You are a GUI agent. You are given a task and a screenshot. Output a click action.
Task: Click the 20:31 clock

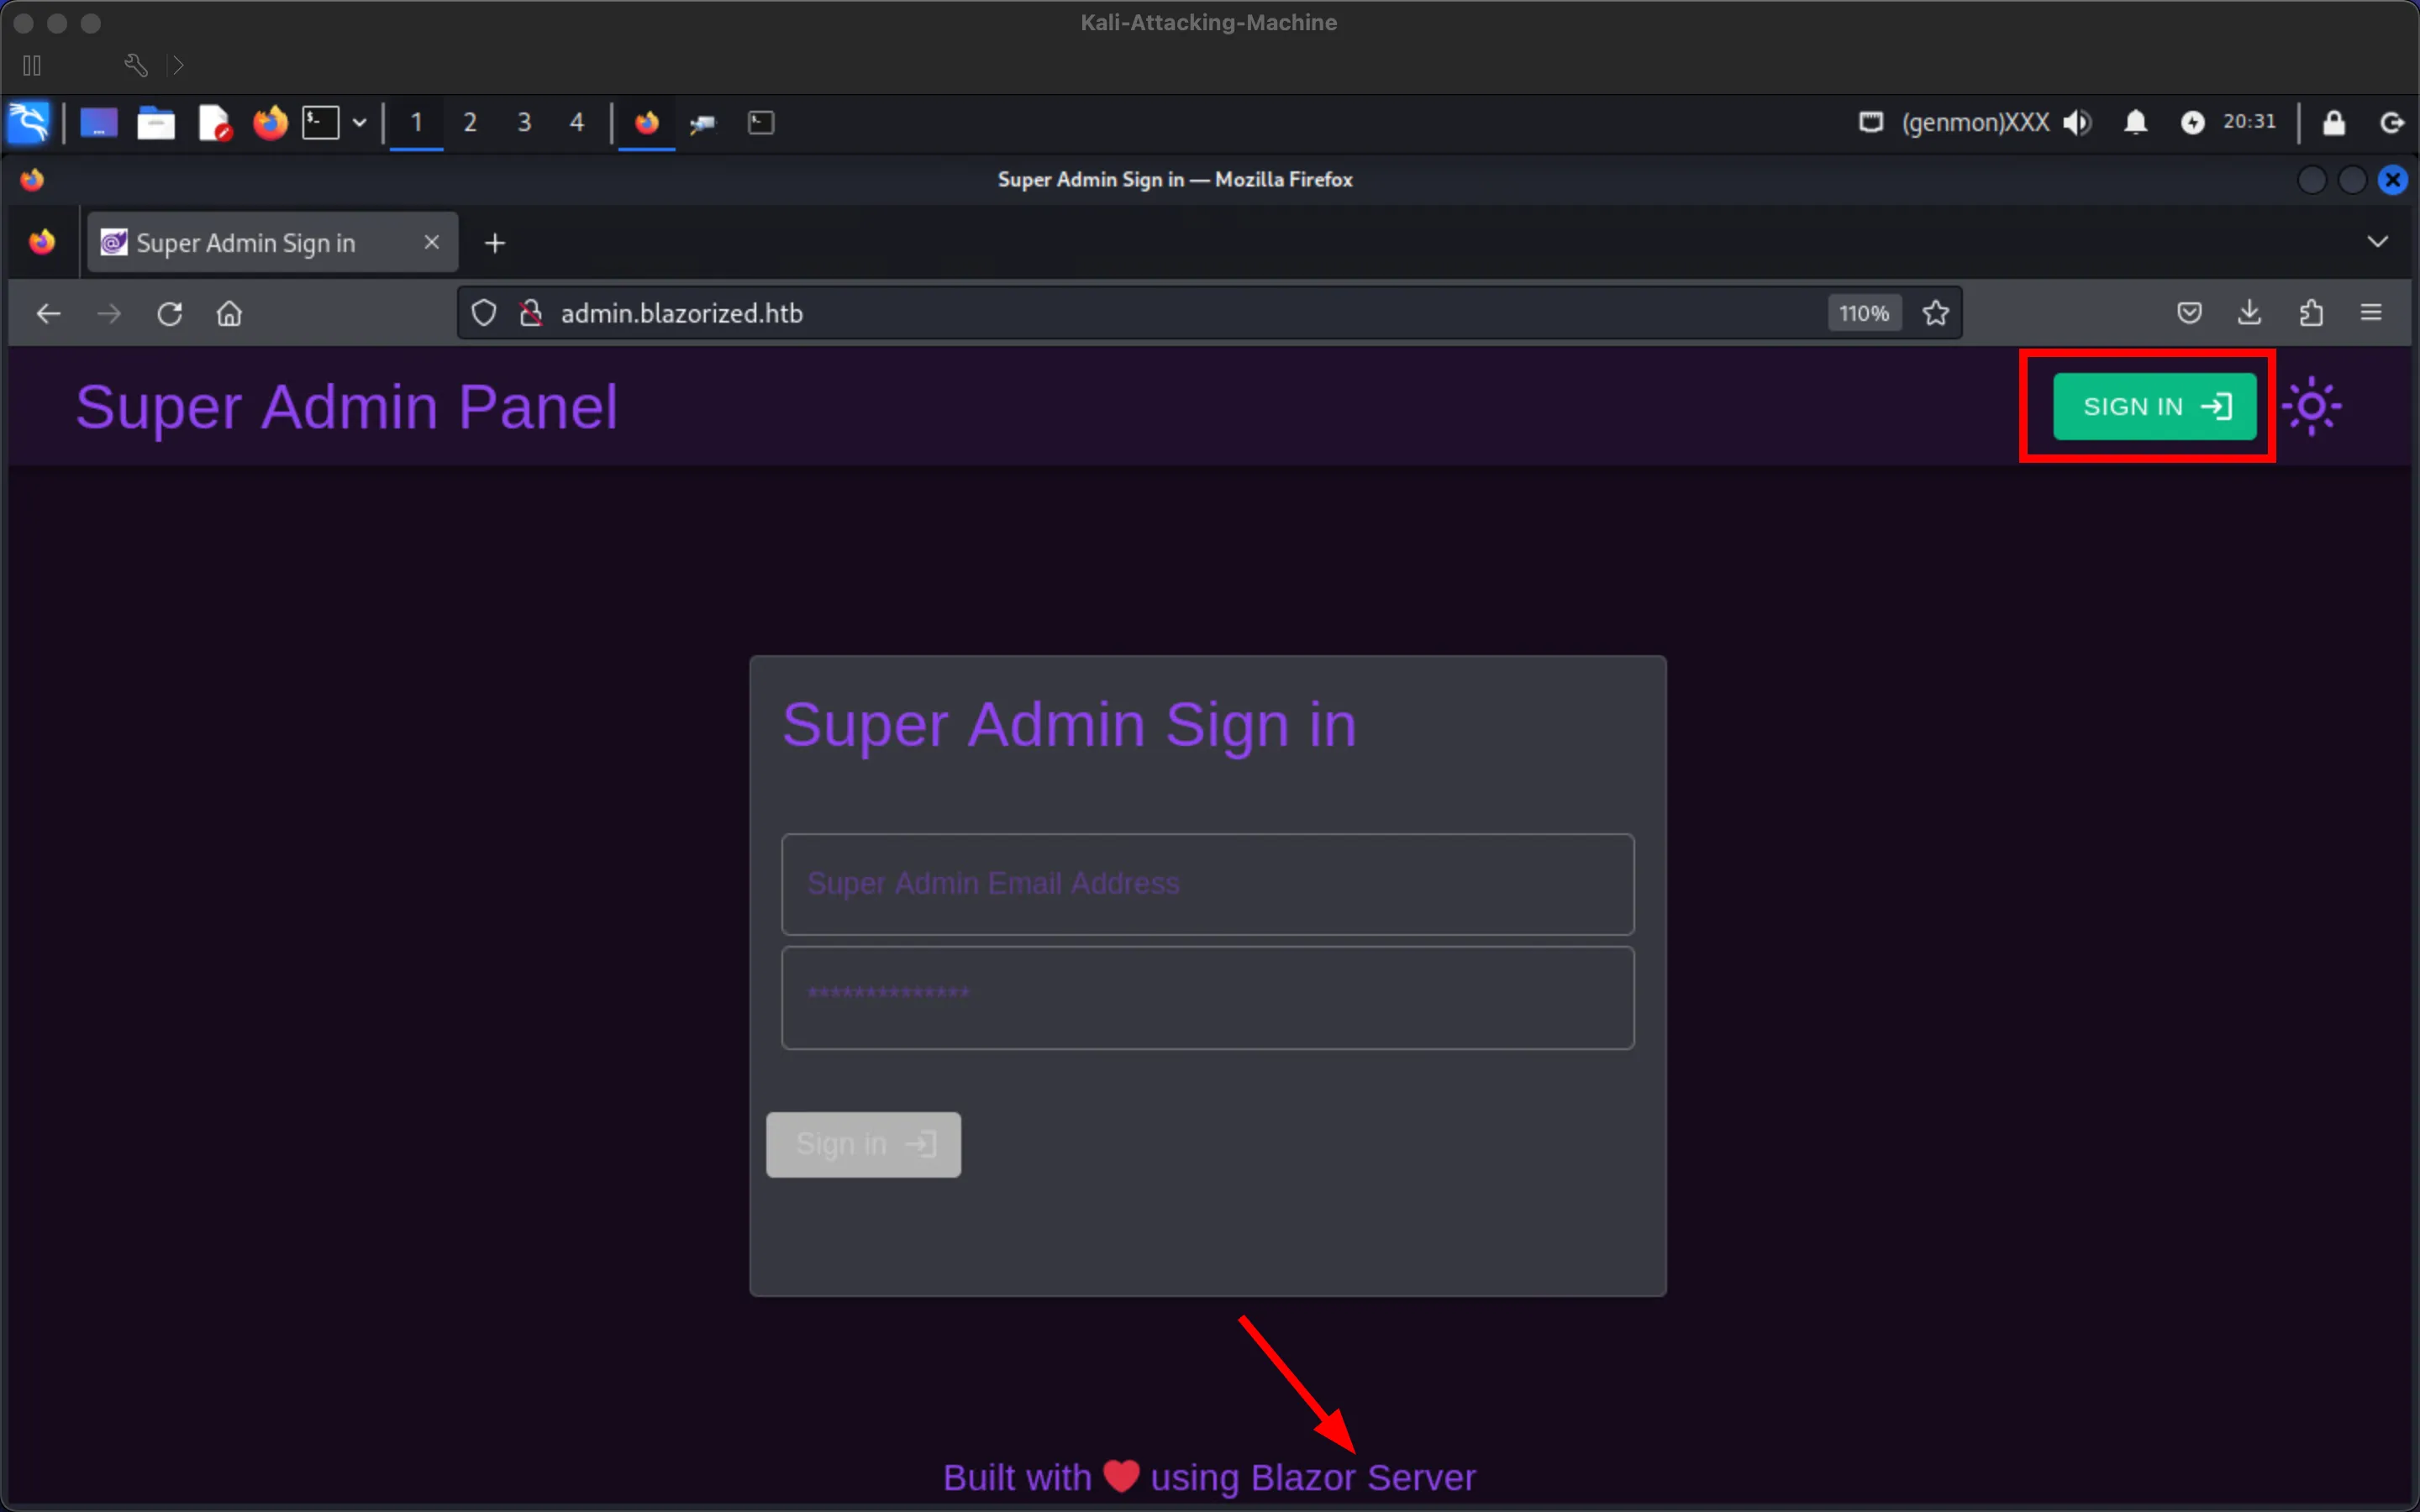tap(2249, 121)
